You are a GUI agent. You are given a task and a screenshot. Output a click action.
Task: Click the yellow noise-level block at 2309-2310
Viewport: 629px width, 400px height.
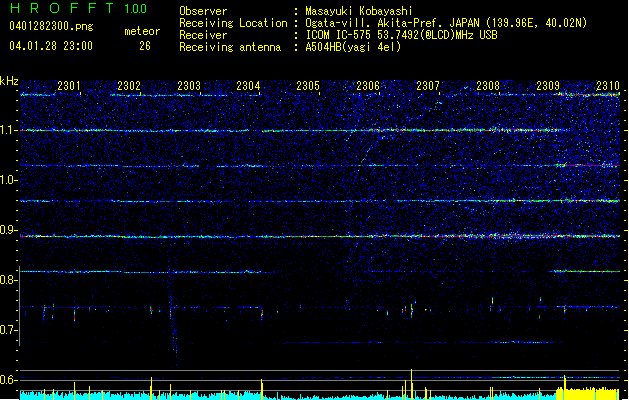(x=587, y=394)
